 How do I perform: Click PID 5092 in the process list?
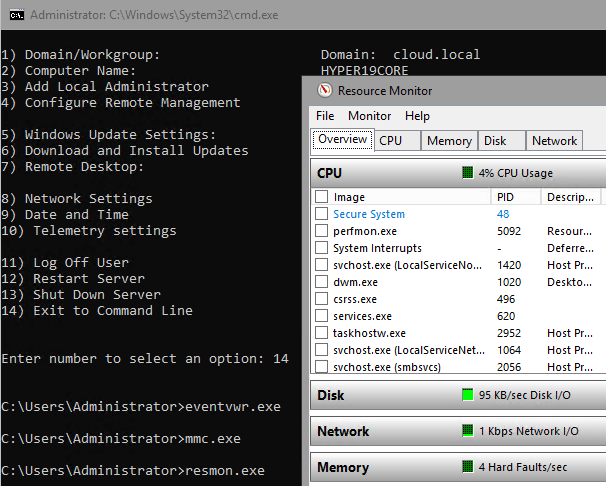coord(509,231)
